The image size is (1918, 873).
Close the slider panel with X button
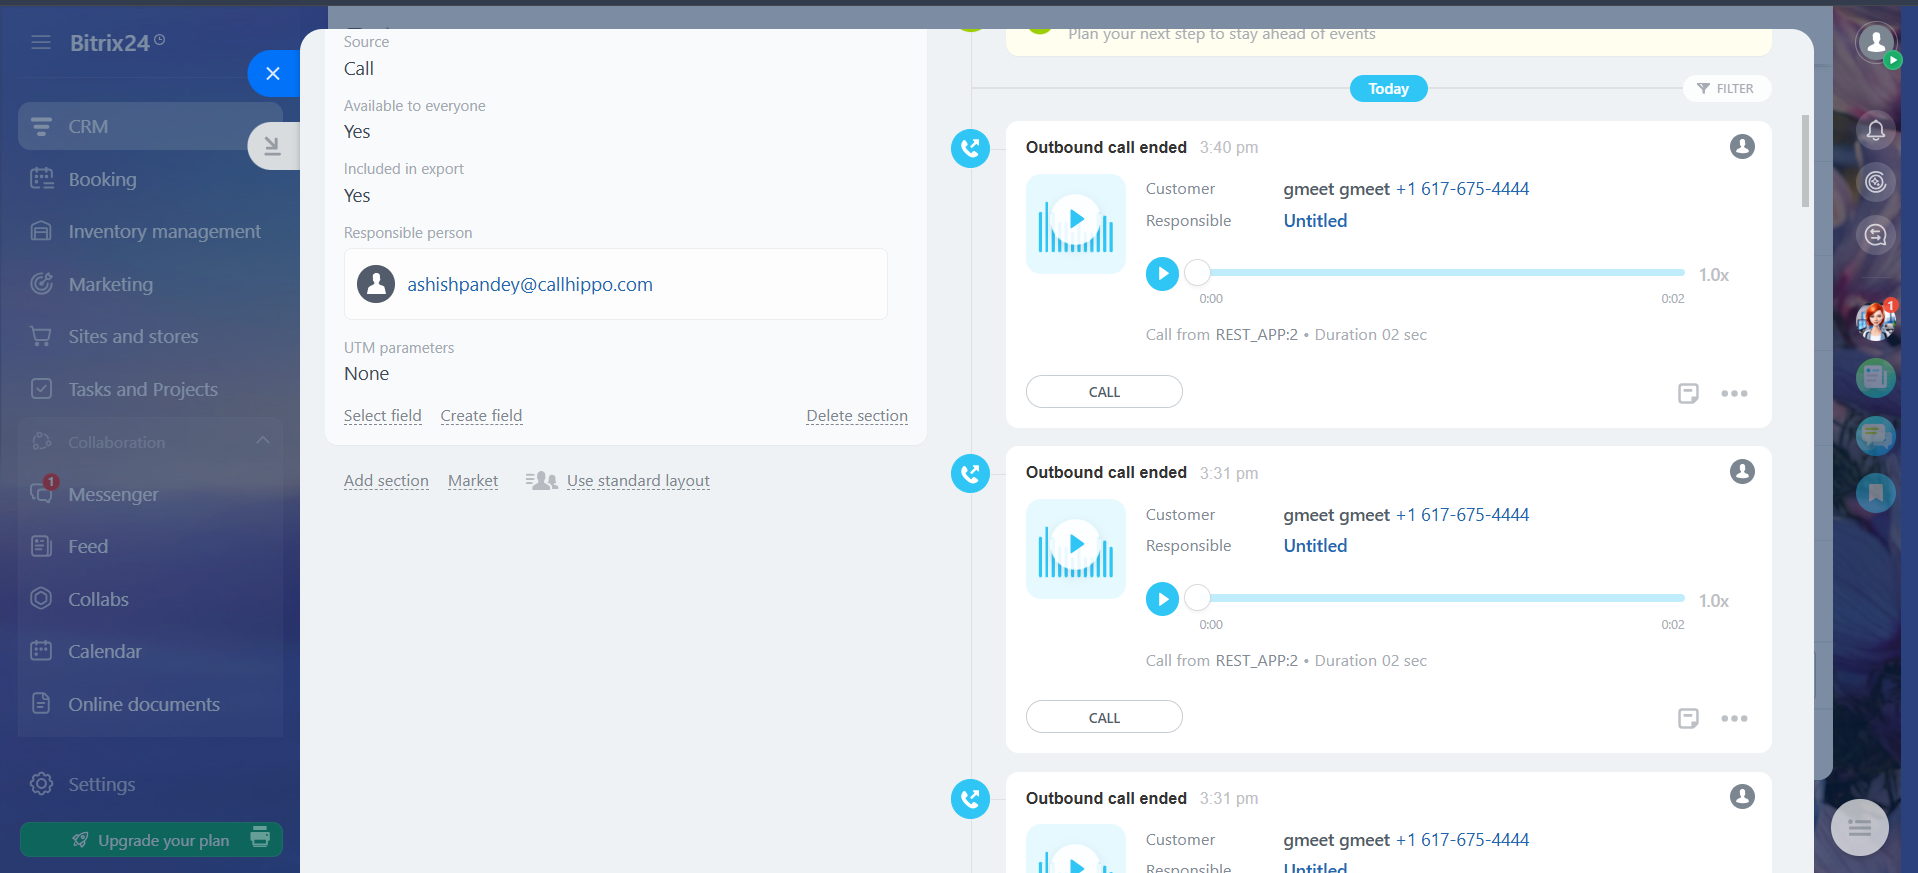[x=273, y=73]
